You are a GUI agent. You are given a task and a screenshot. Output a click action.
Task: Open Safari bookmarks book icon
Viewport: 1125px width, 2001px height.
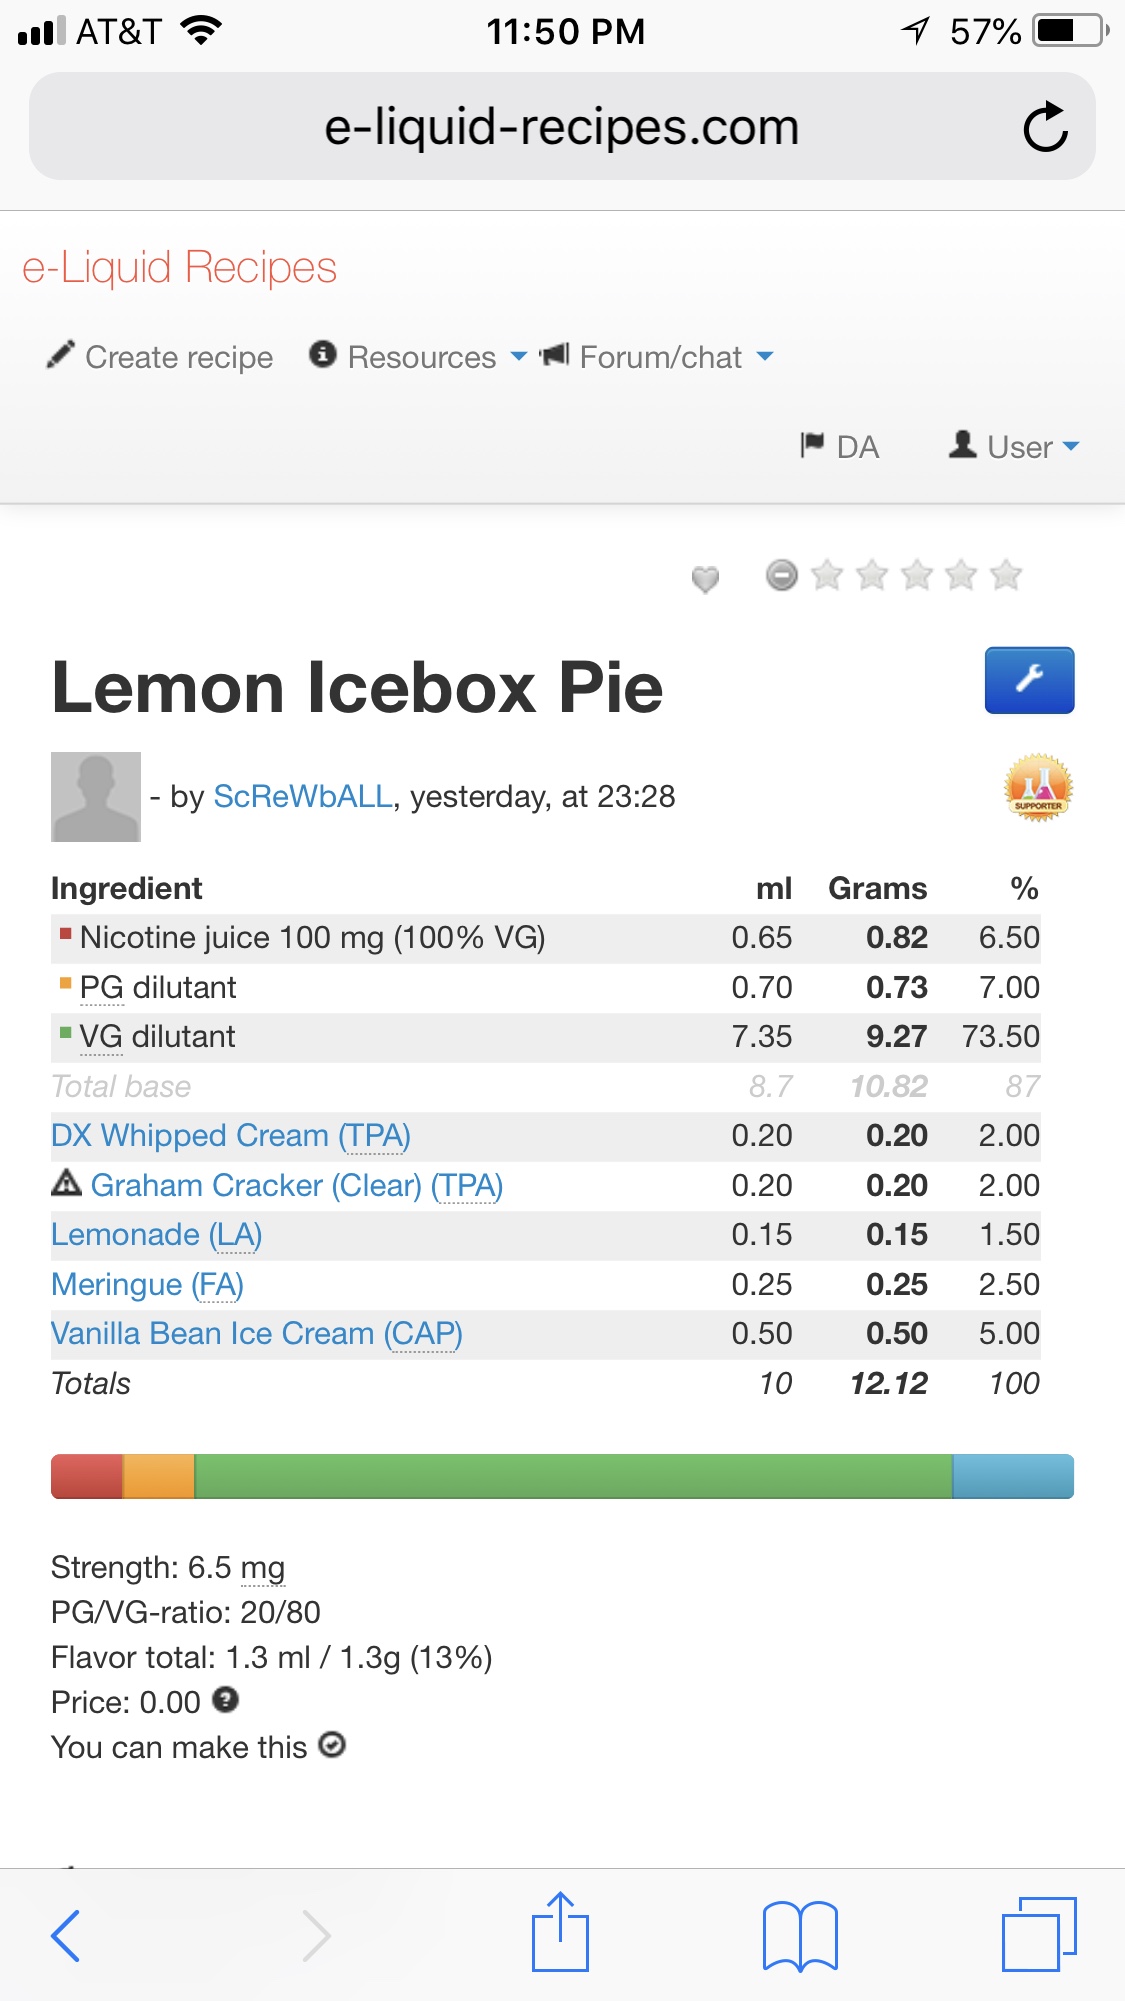pos(799,1934)
